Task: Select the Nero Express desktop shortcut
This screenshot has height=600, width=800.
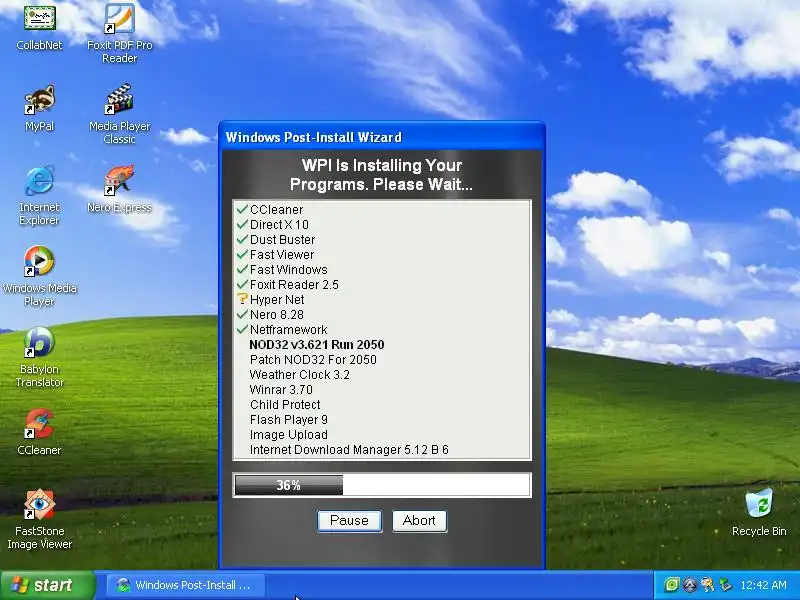Action: pyautogui.click(x=119, y=188)
